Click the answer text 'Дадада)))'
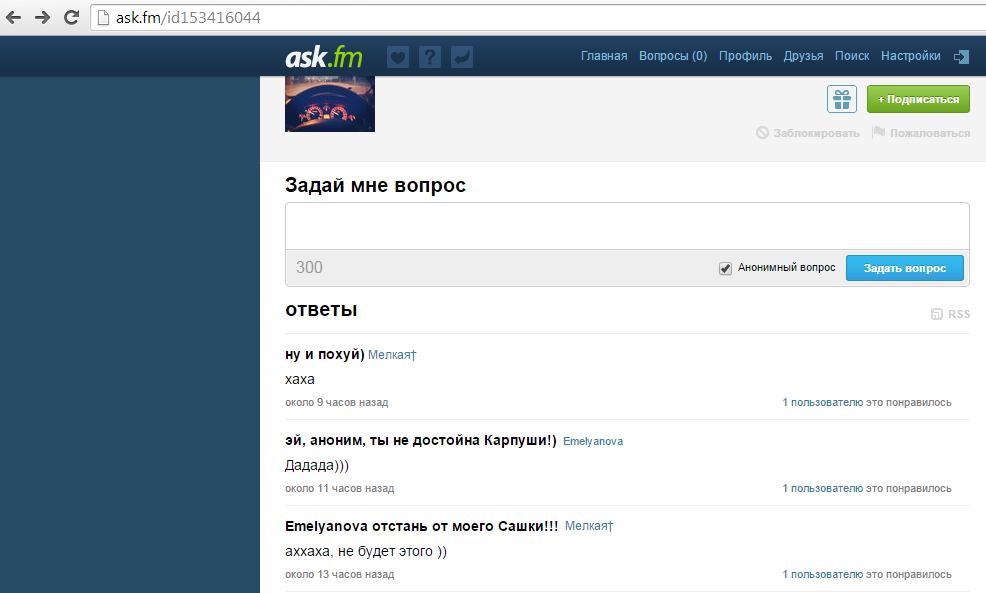 pyautogui.click(x=317, y=466)
